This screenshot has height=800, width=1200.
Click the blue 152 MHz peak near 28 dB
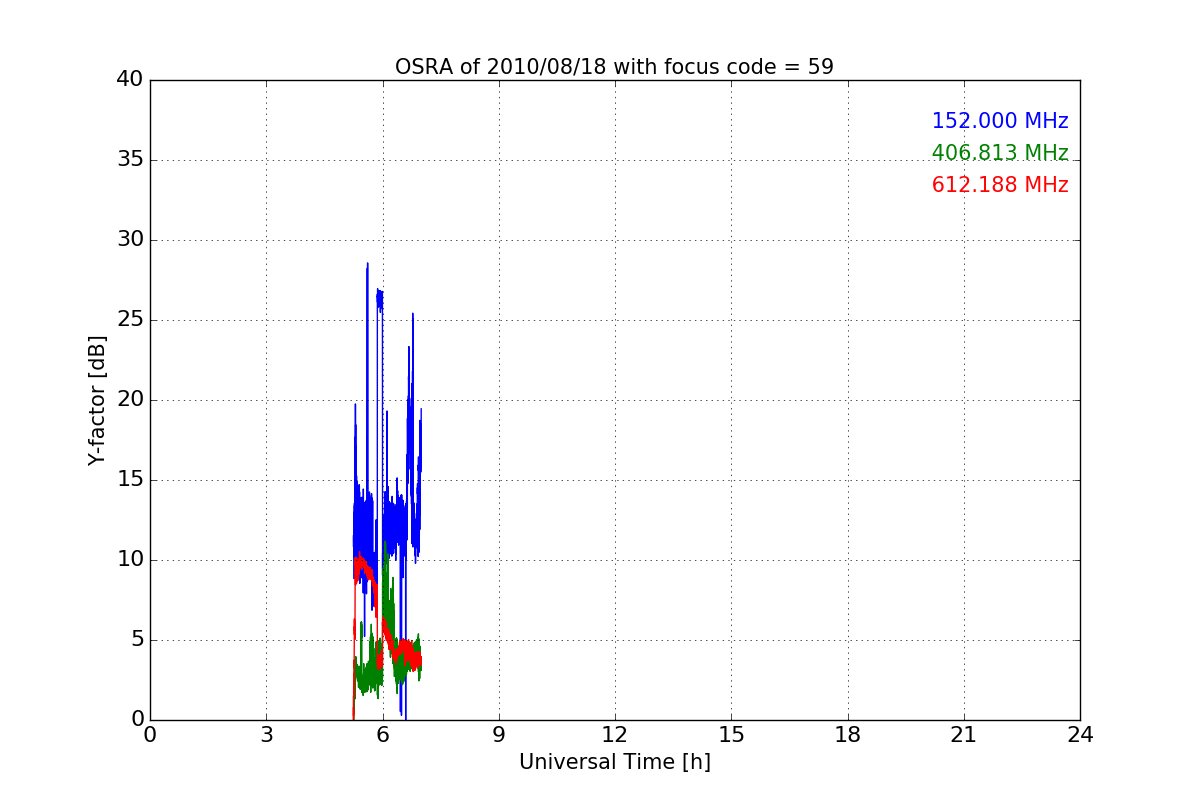[367, 266]
